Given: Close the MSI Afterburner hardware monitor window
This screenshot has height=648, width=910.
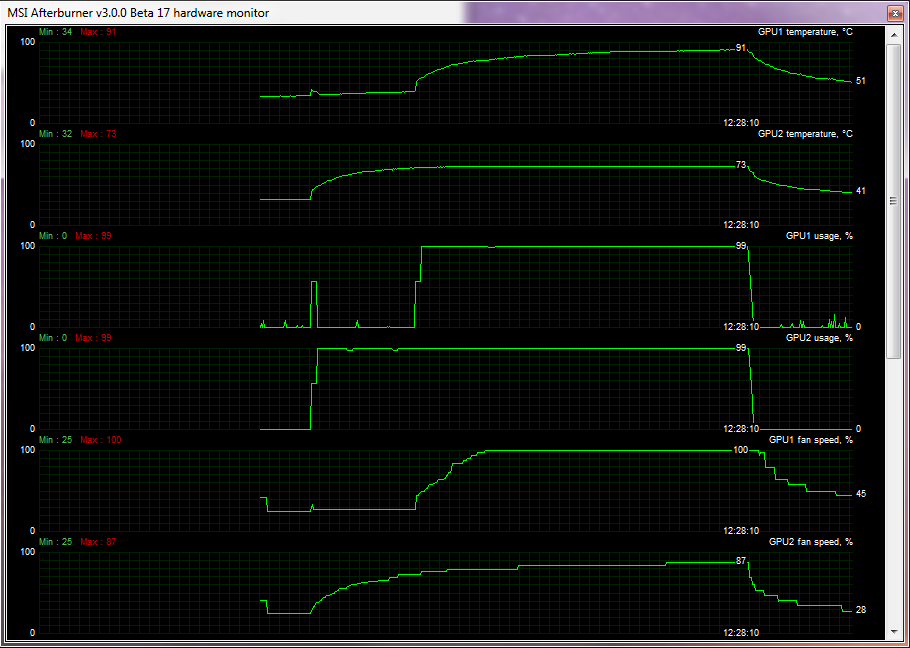Looking at the screenshot, I should click(x=892, y=12).
